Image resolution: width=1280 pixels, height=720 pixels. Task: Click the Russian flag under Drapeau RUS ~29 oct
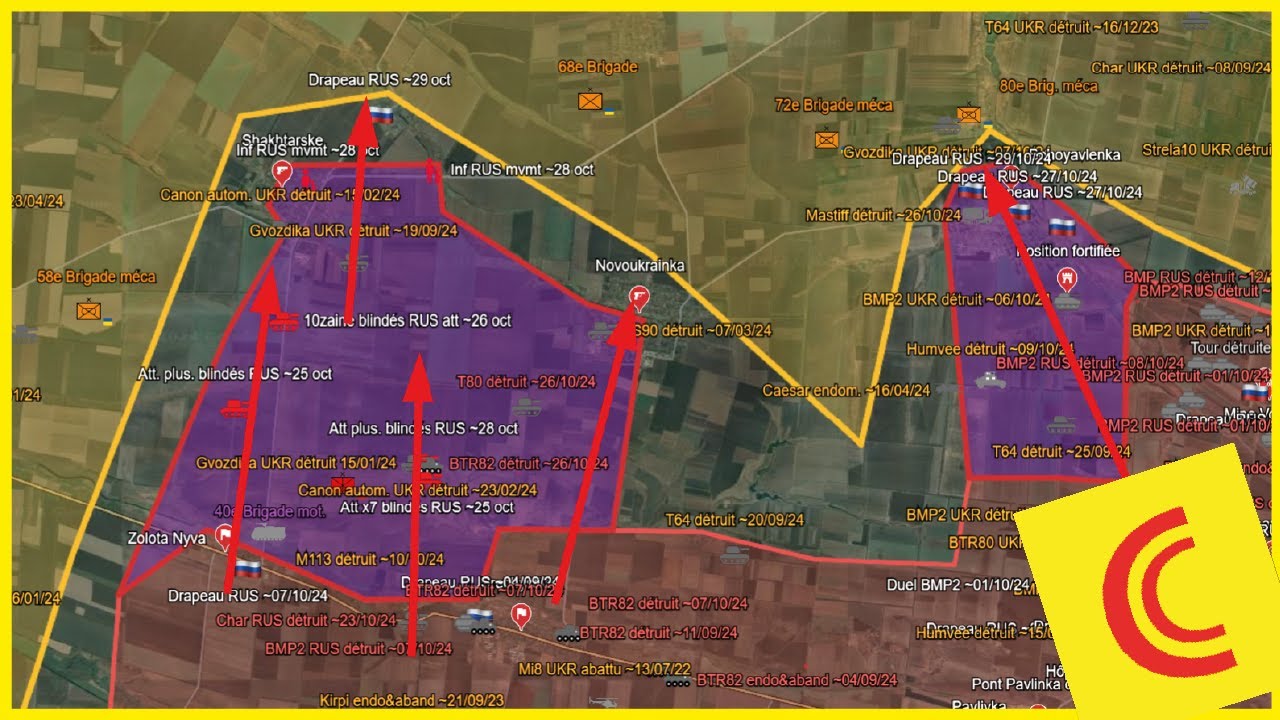coord(380,114)
